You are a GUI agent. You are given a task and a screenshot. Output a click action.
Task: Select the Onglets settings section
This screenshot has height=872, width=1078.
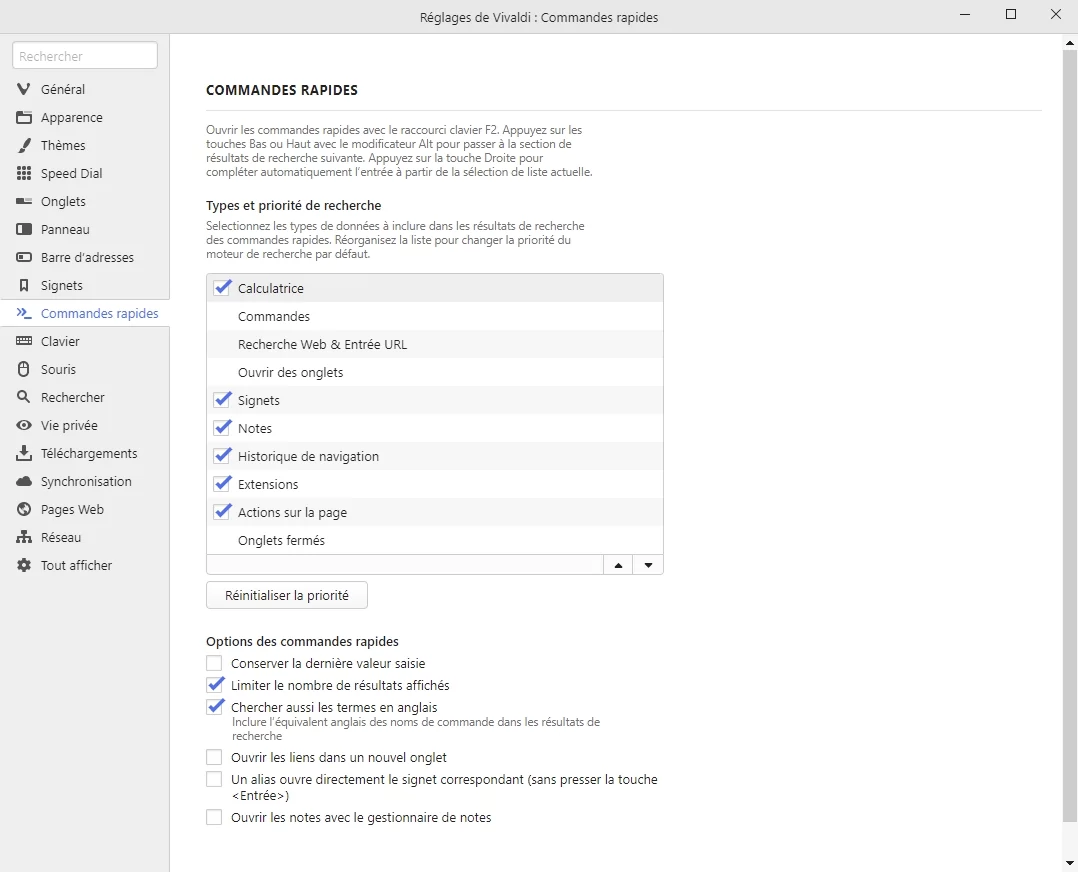click(85, 201)
